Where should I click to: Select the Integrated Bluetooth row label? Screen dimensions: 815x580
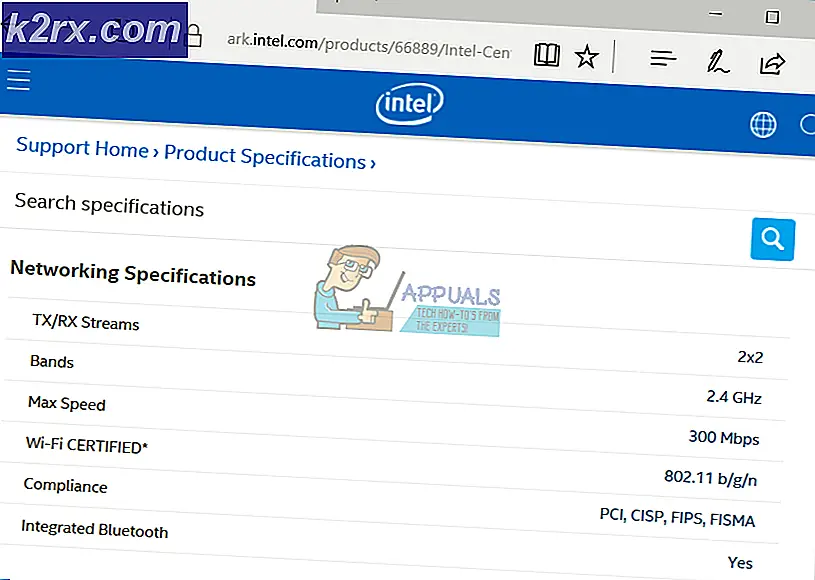pos(95,529)
